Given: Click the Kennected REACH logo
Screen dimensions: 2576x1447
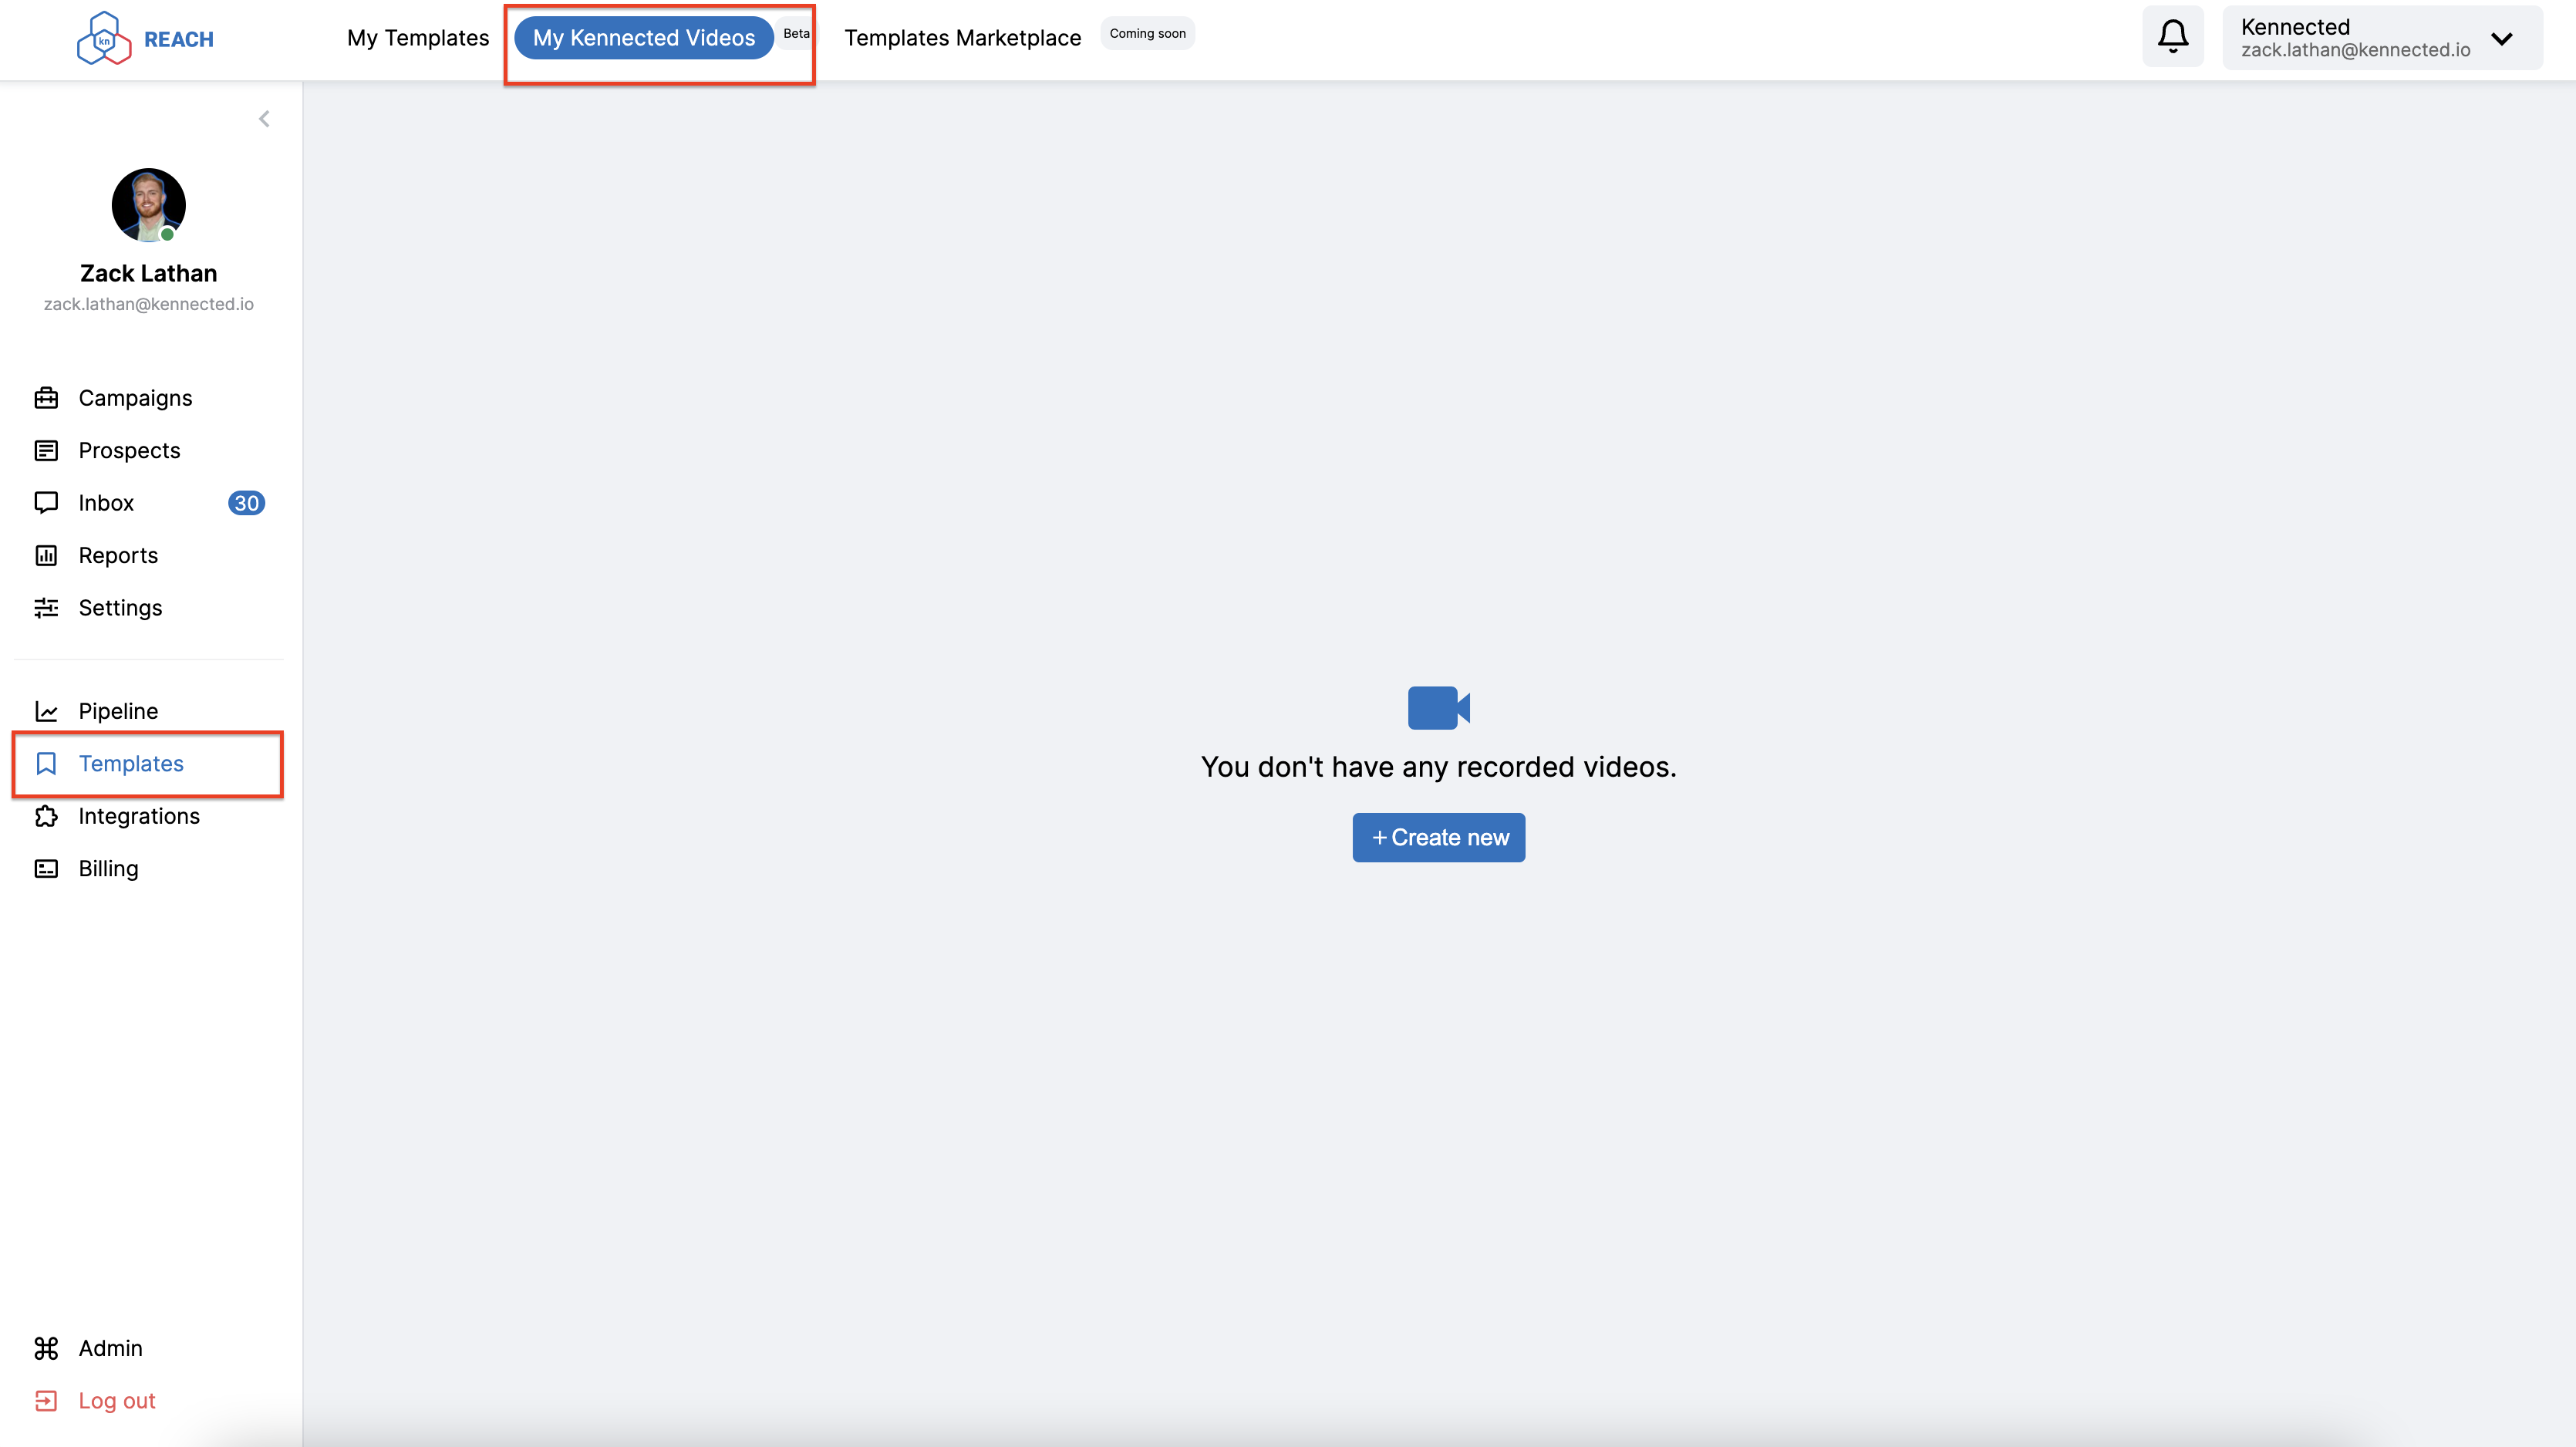Looking at the screenshot, I should click(x=146, y=39).
